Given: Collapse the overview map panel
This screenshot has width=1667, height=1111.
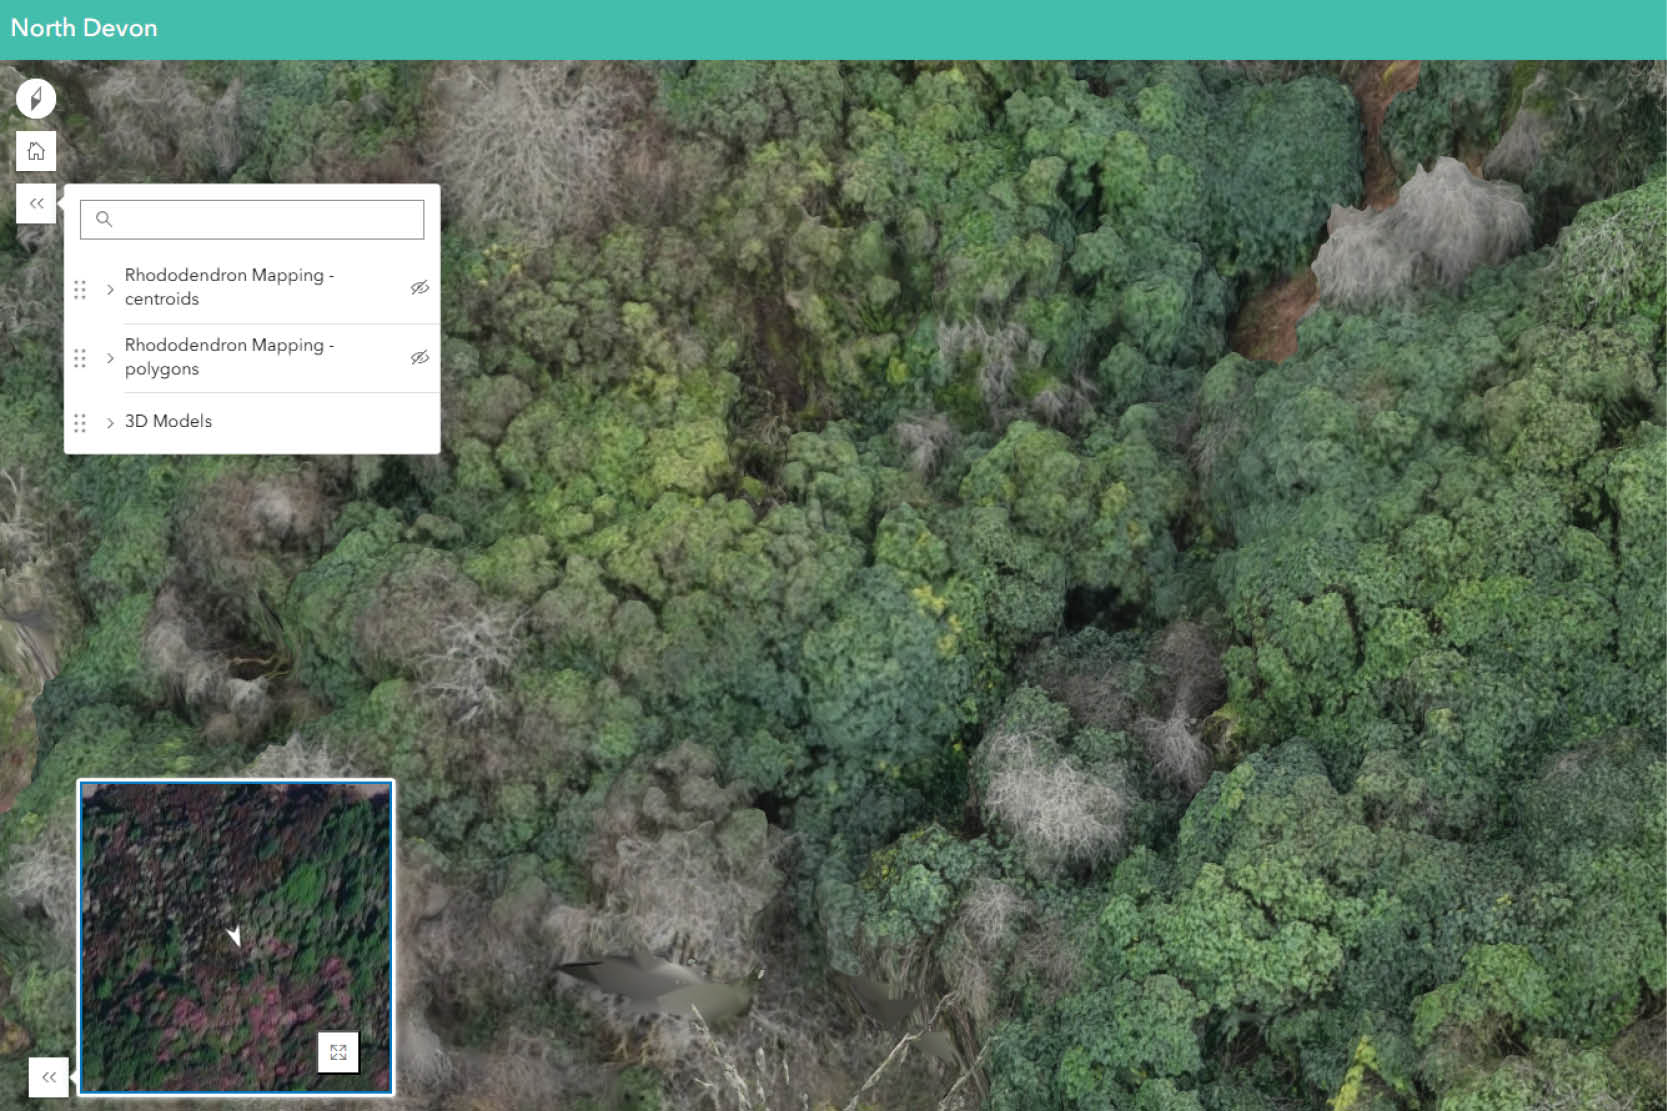Looking at the screenshot, I should point(48,1077).
